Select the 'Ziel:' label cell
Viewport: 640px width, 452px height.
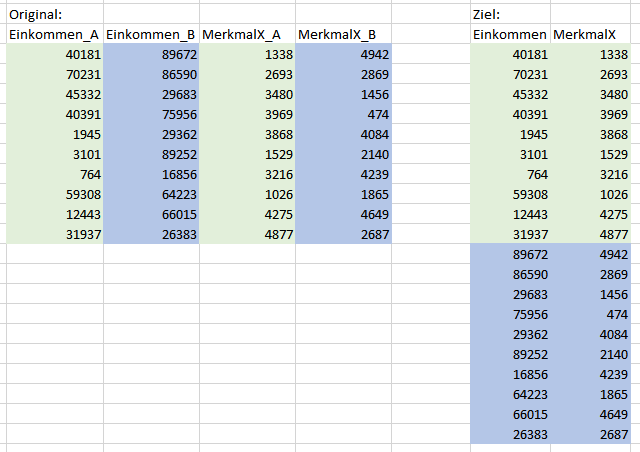tap(510, 14)
